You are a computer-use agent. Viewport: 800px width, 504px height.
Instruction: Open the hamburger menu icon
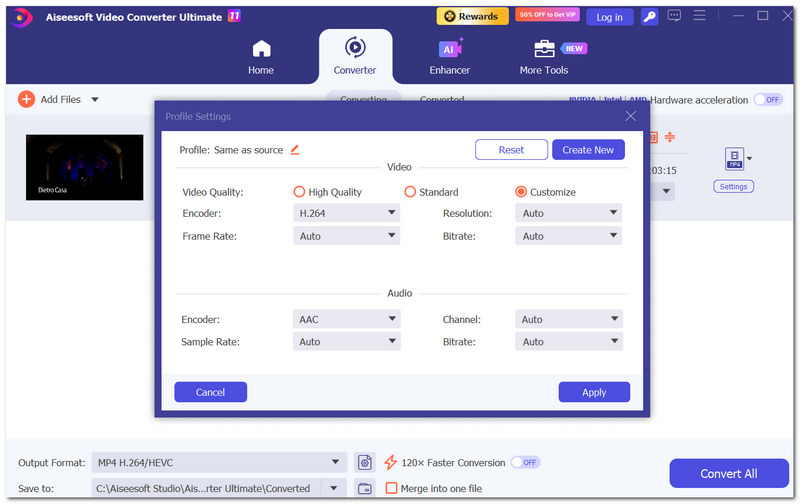[x=699, y=16]
